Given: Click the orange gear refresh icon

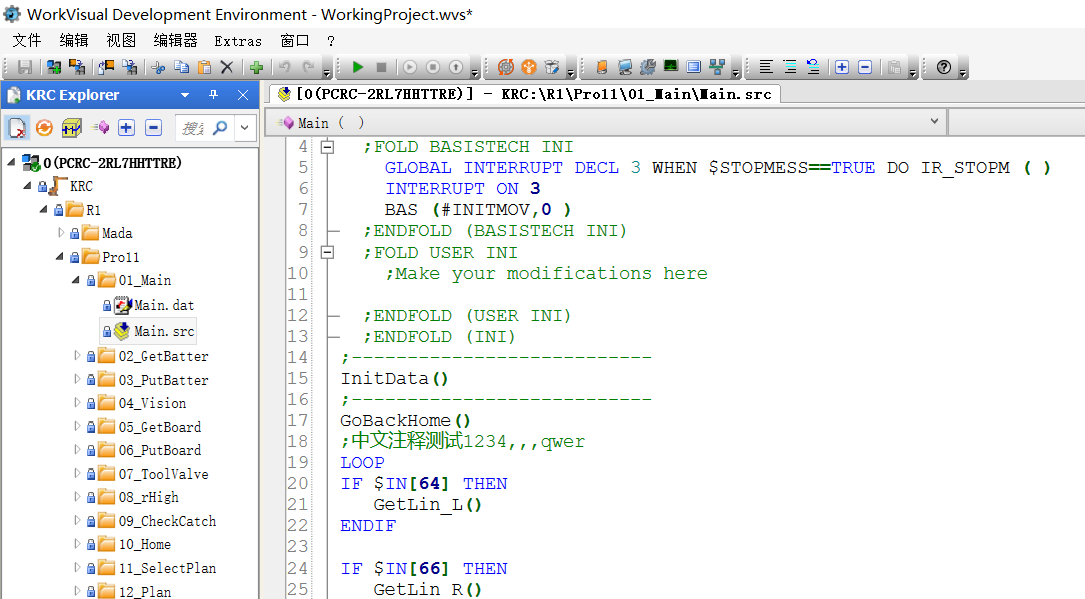Looking at the screenshot, I should click(x=506, y=67).
